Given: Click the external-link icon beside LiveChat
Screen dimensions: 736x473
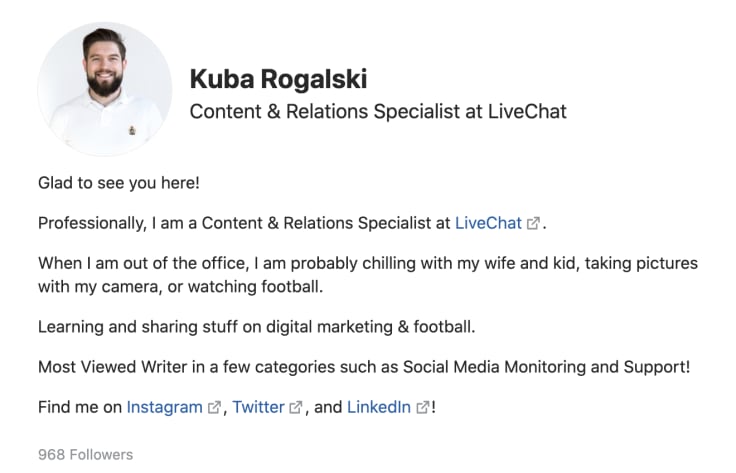Looking at the screenshot, I should click(533, 223).
